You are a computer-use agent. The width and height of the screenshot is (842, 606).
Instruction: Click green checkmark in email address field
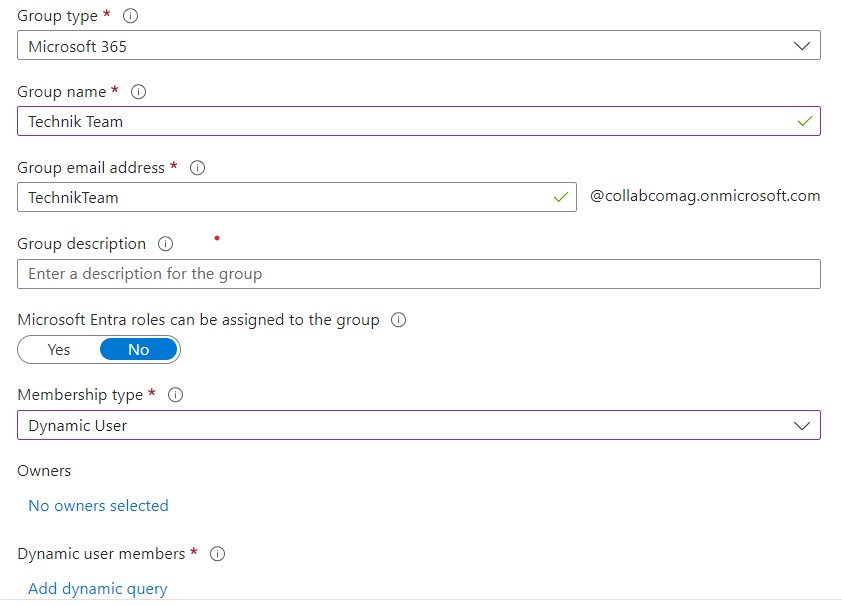tap(561, 197)
